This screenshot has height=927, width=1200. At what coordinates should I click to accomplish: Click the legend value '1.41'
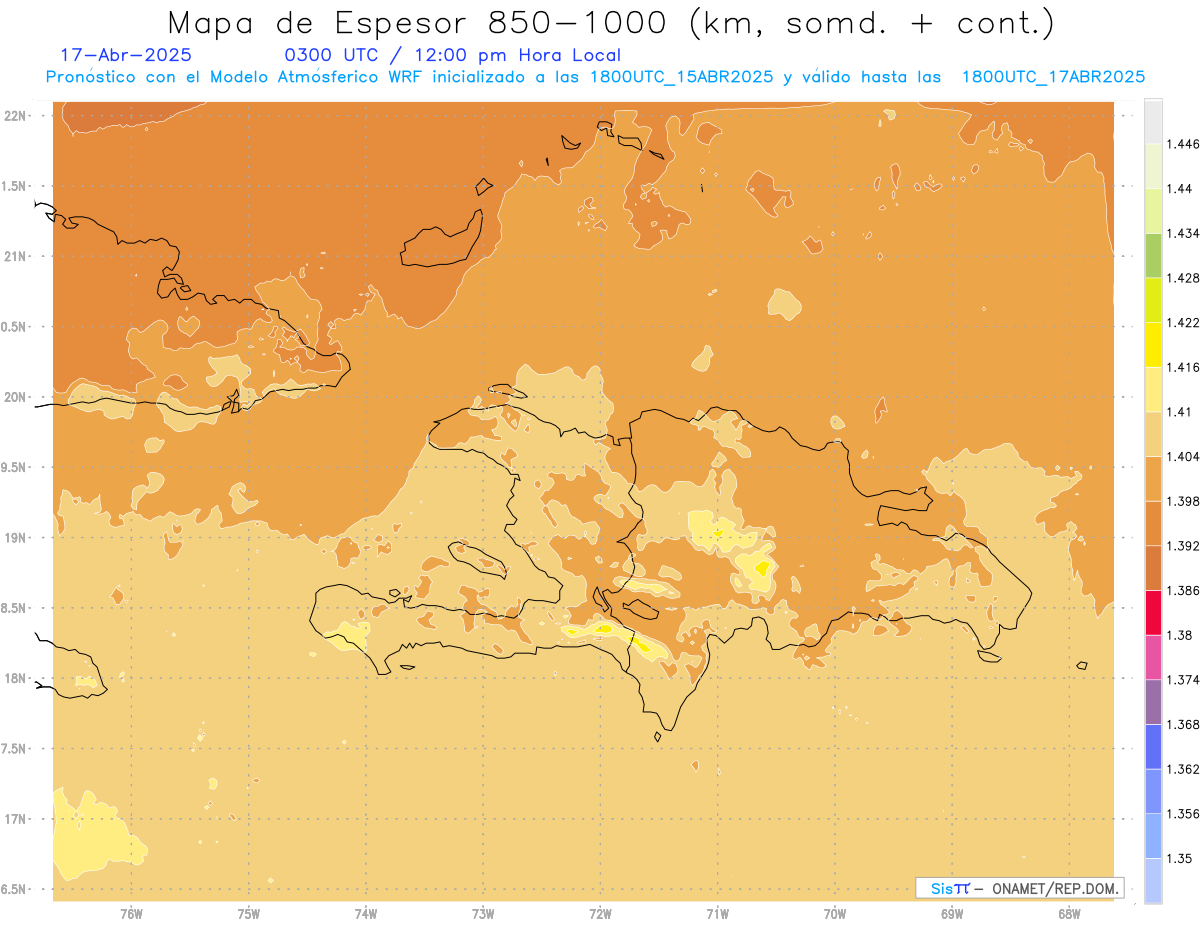tap(1179, 412)
